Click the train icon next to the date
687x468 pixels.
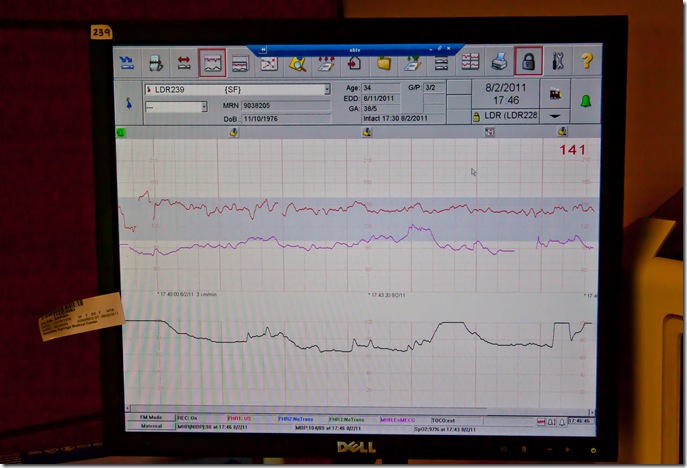[555, 93]
